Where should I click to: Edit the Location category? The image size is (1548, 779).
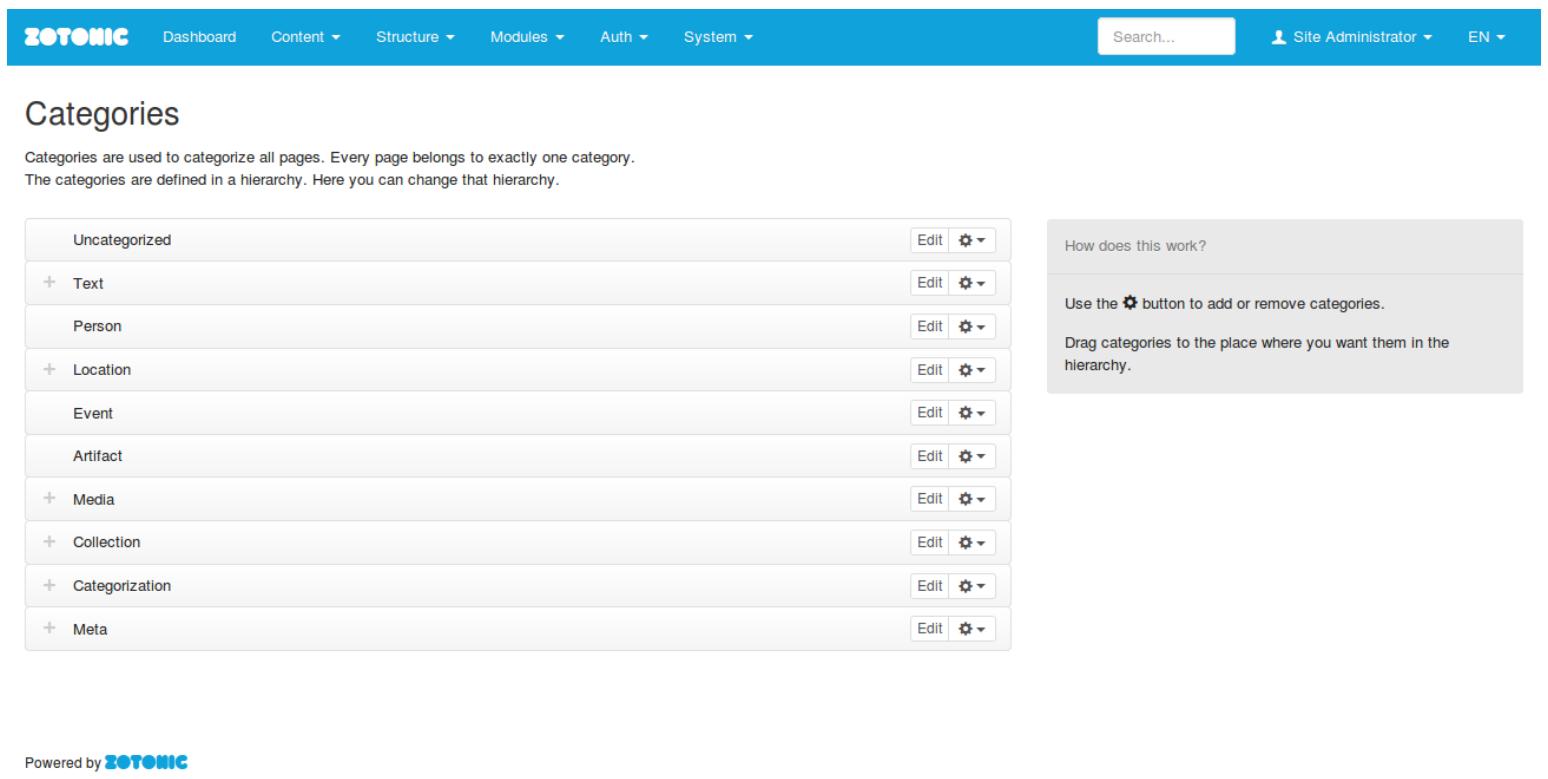point(930,370)
